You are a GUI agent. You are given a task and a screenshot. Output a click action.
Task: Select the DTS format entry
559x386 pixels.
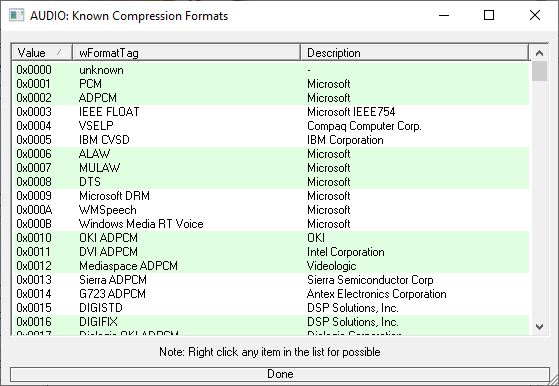point(90,182)
